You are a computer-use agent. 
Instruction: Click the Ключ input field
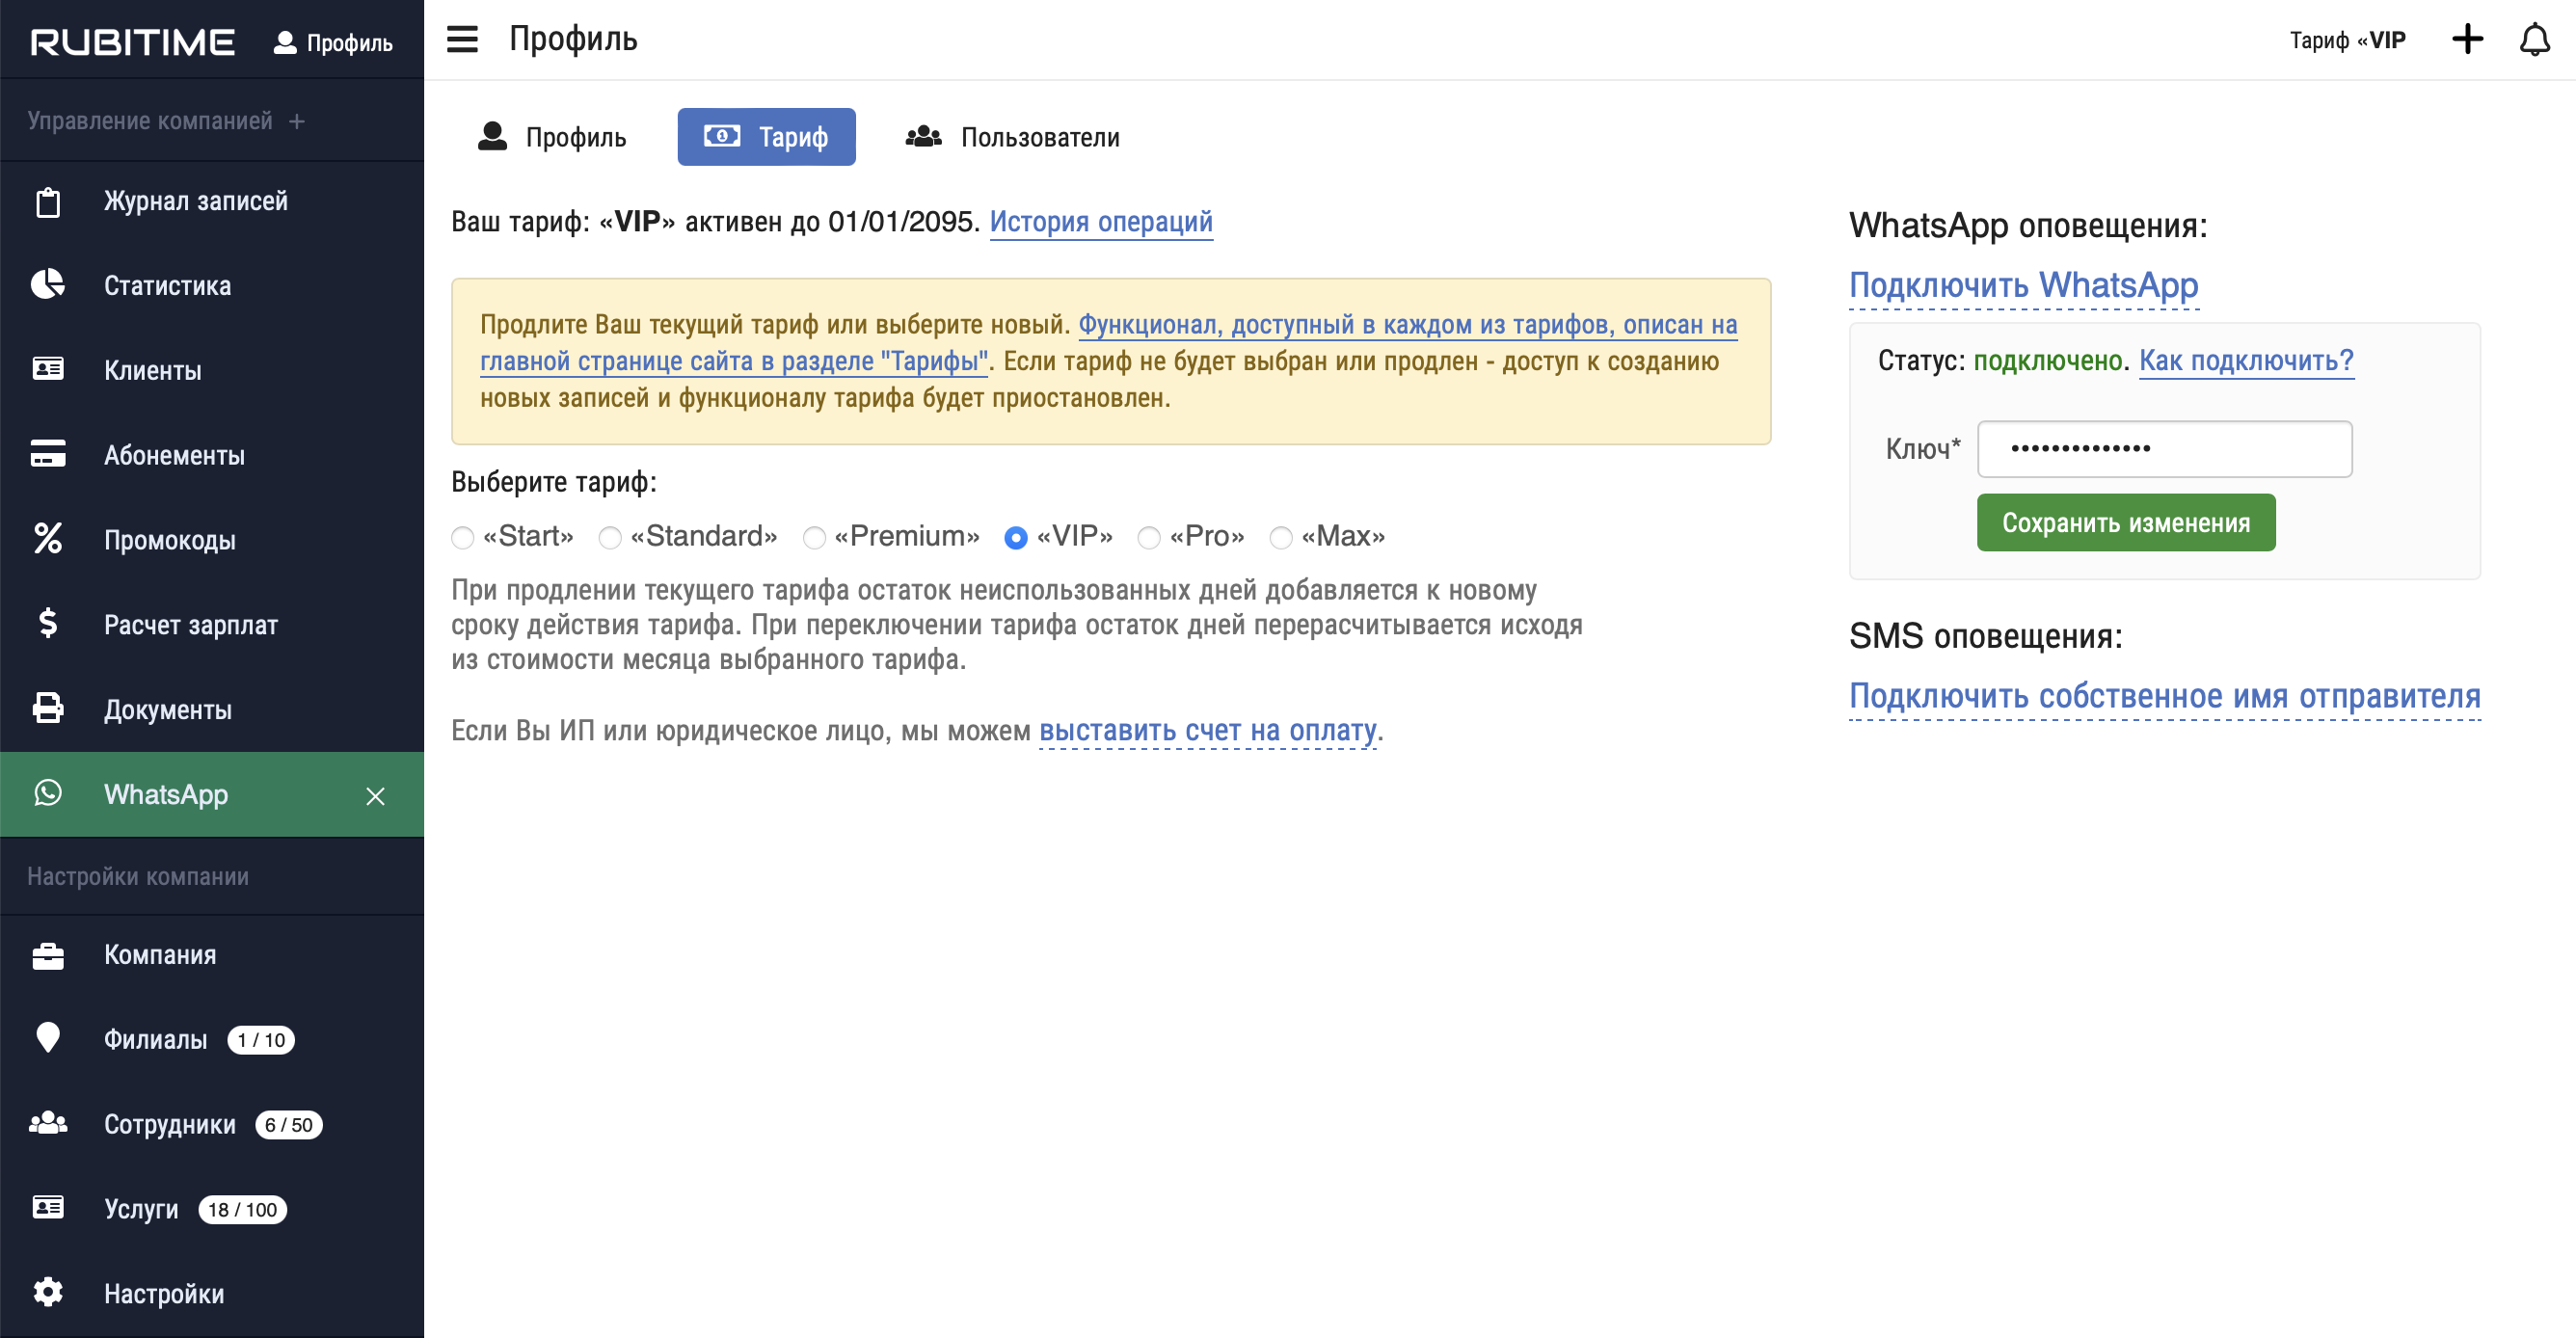pyautogui.click(x=2164, y=449)
